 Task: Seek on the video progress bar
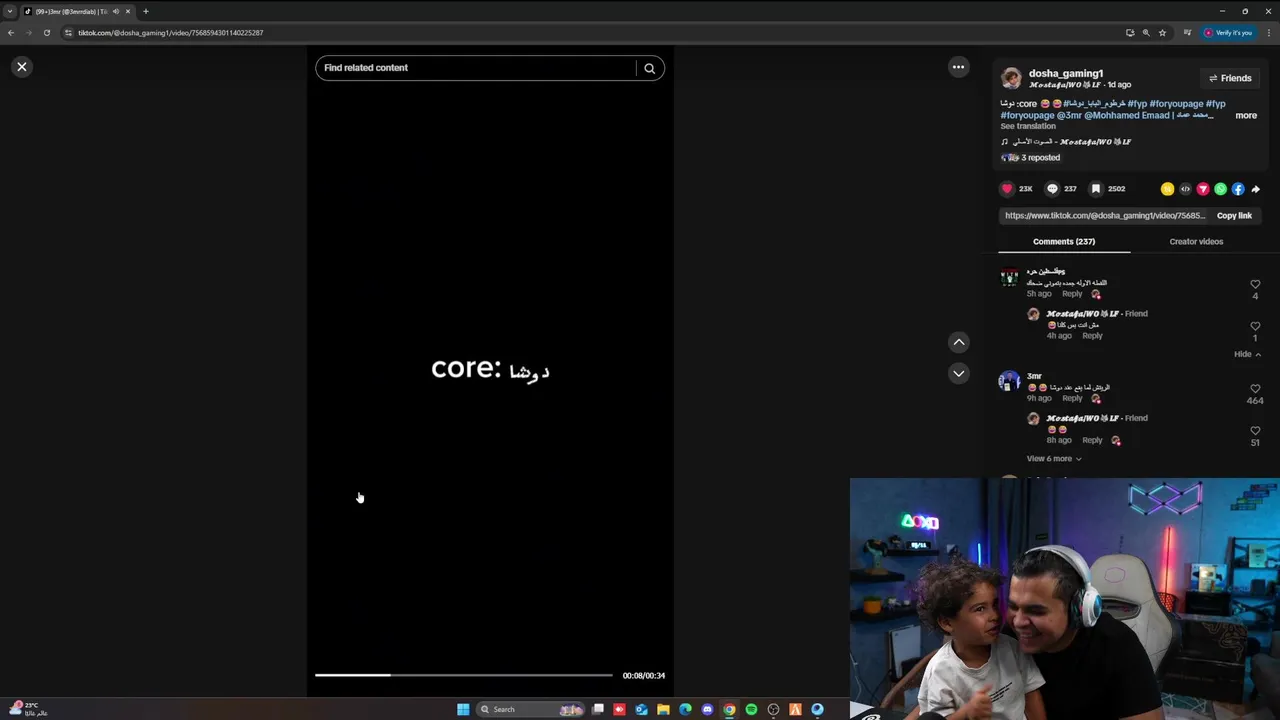(x=464, y=675)
